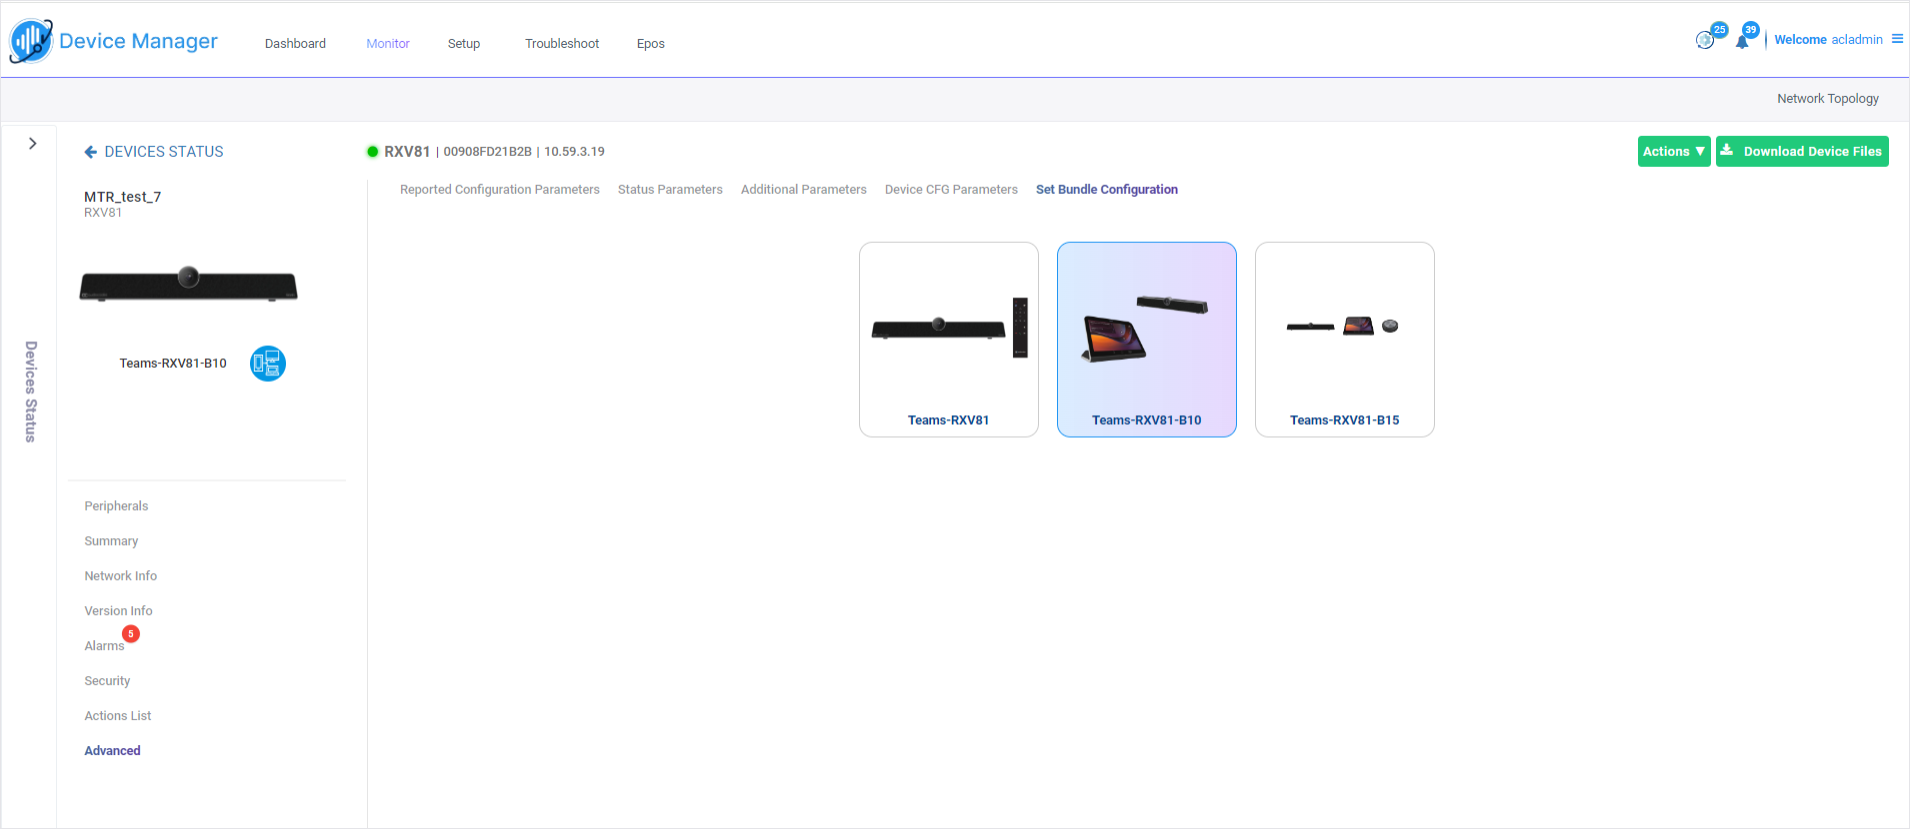Open the Troubleshoot menu

pyautogui.click(x=561, y=44)
